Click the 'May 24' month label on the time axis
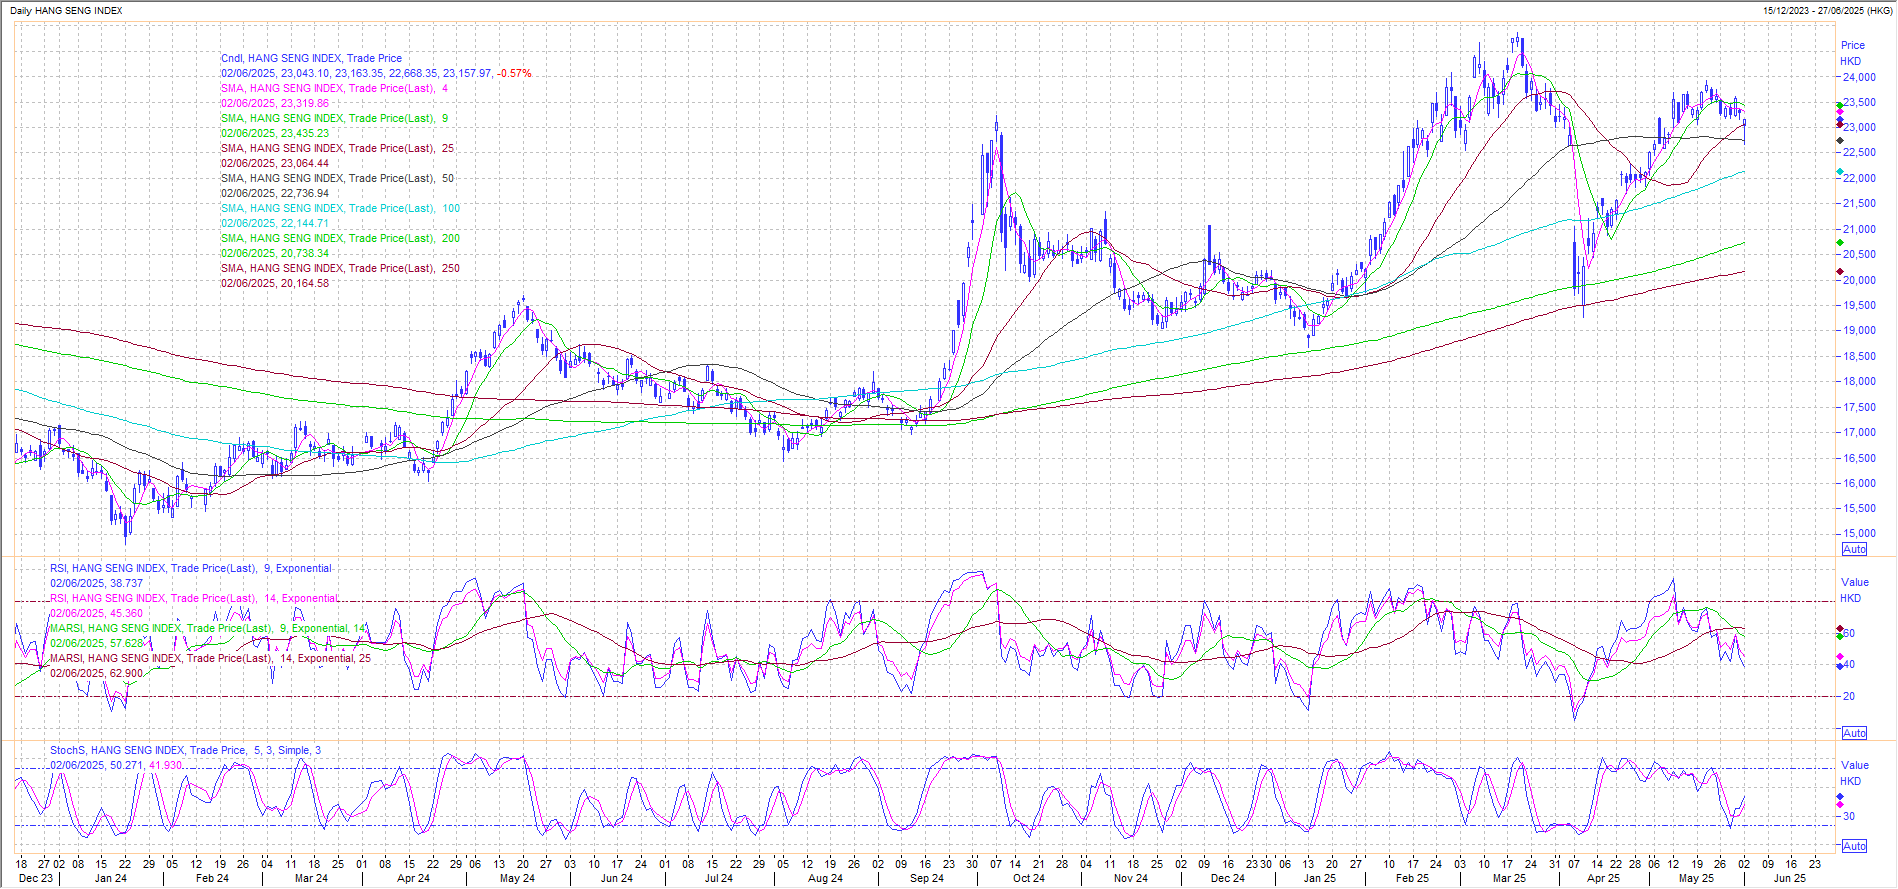The height and width of the screenshot is (889, 1898). click(x=517, y=878)
